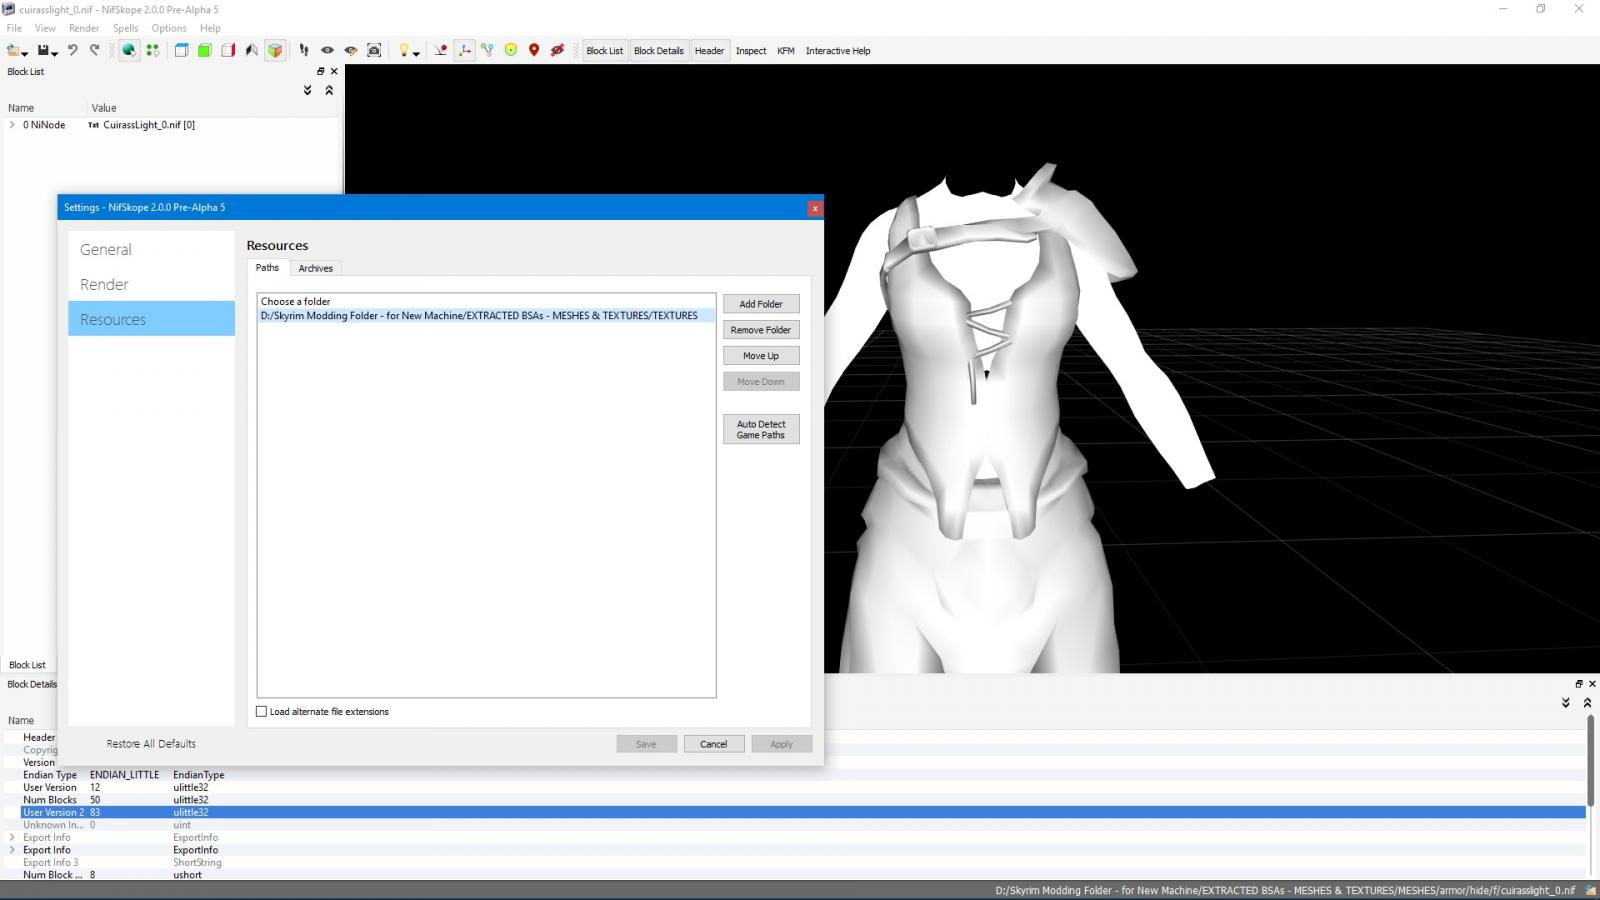Open the Load file dropdown arrow
Viewport: 1600px width, 900px height.
[25, 52]
